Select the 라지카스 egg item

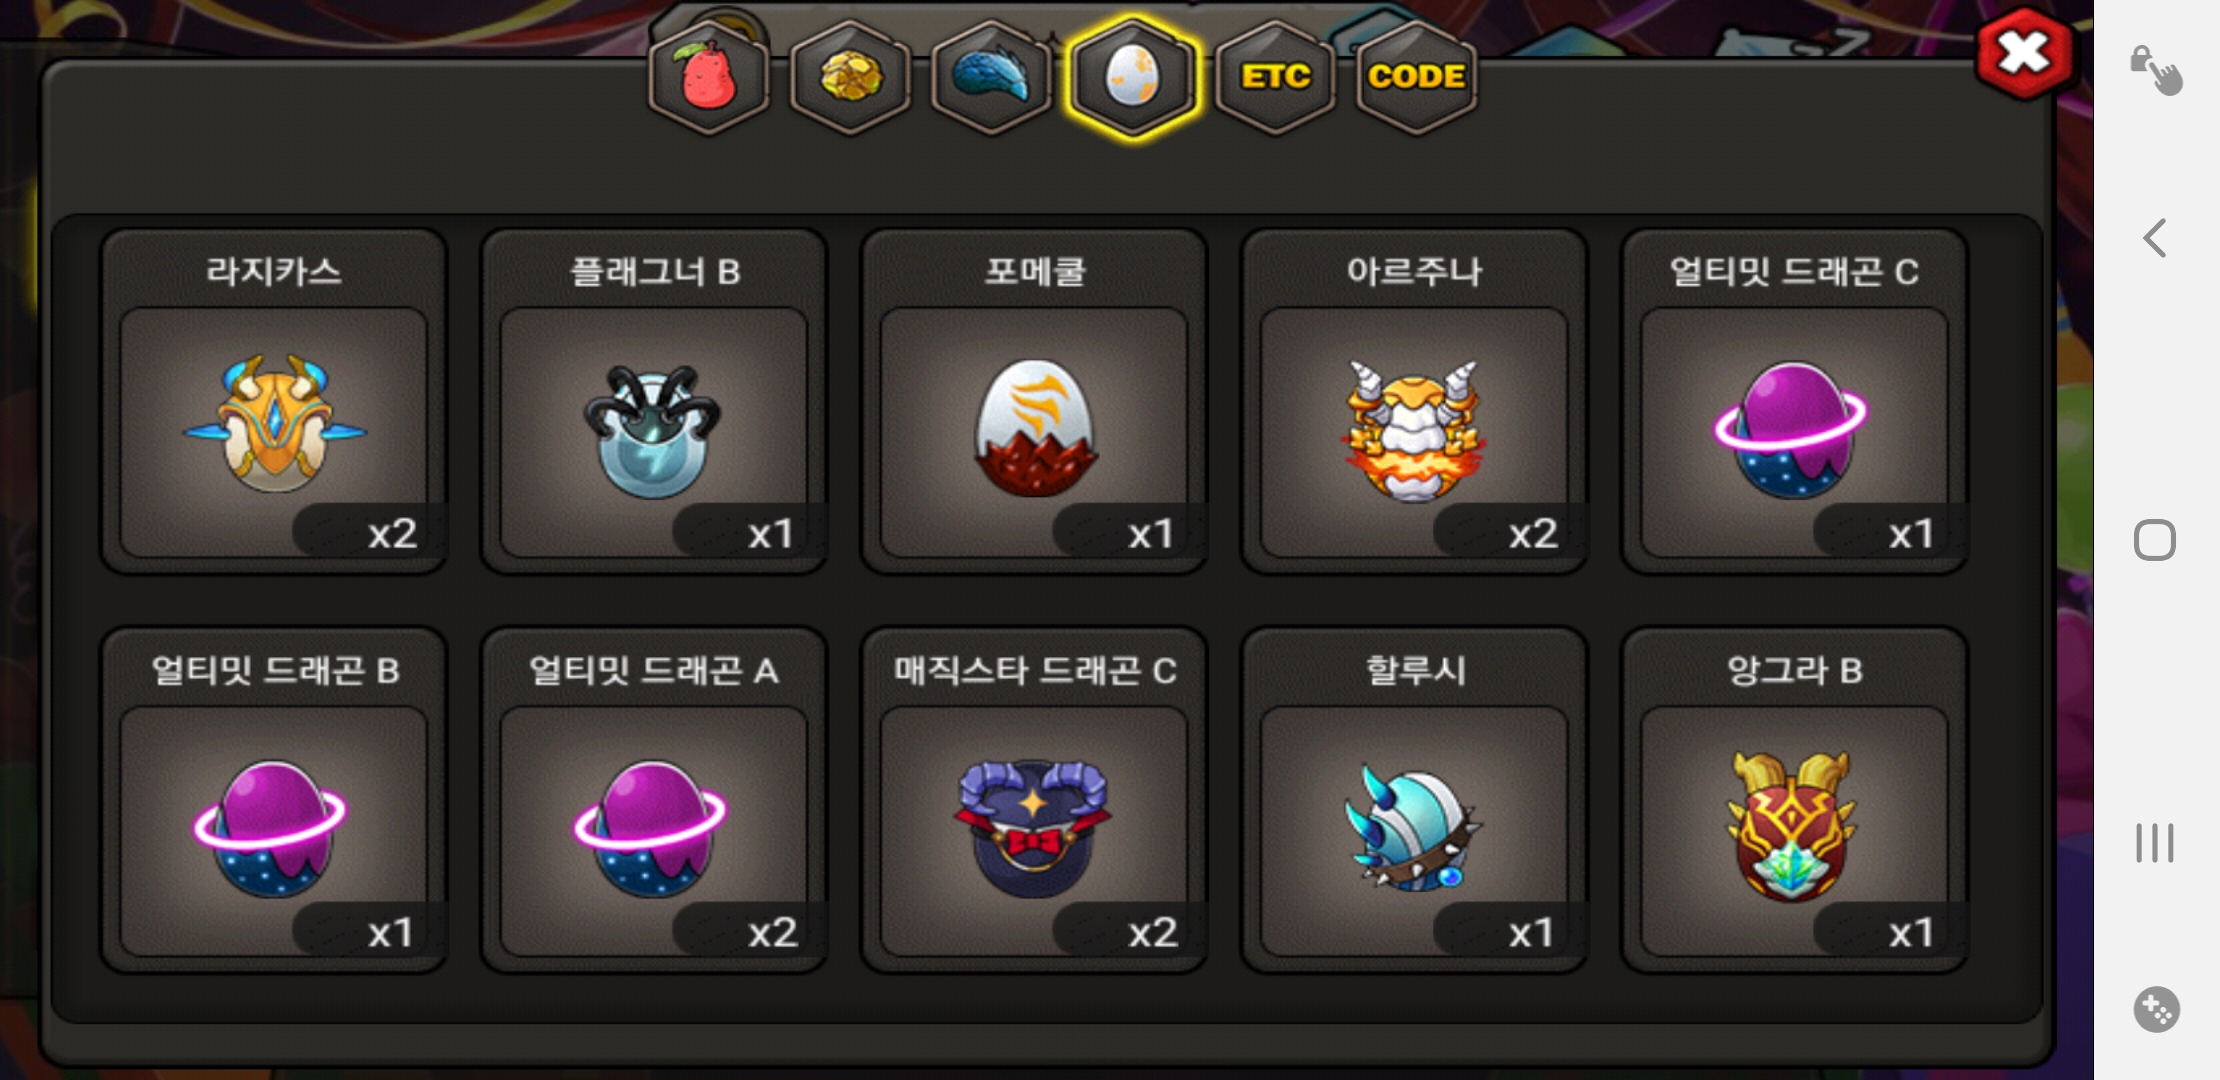pyautogui.click(x=273, y=402)
